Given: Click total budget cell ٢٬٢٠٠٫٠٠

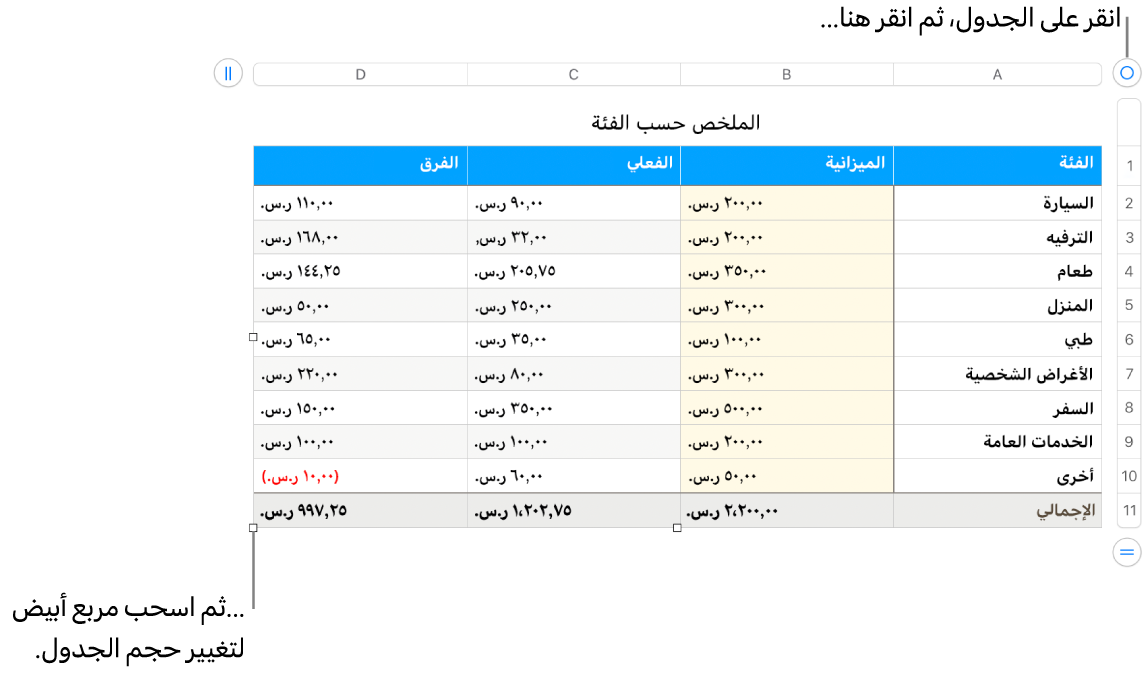Looking at the screenshot, I should (786, 510).
